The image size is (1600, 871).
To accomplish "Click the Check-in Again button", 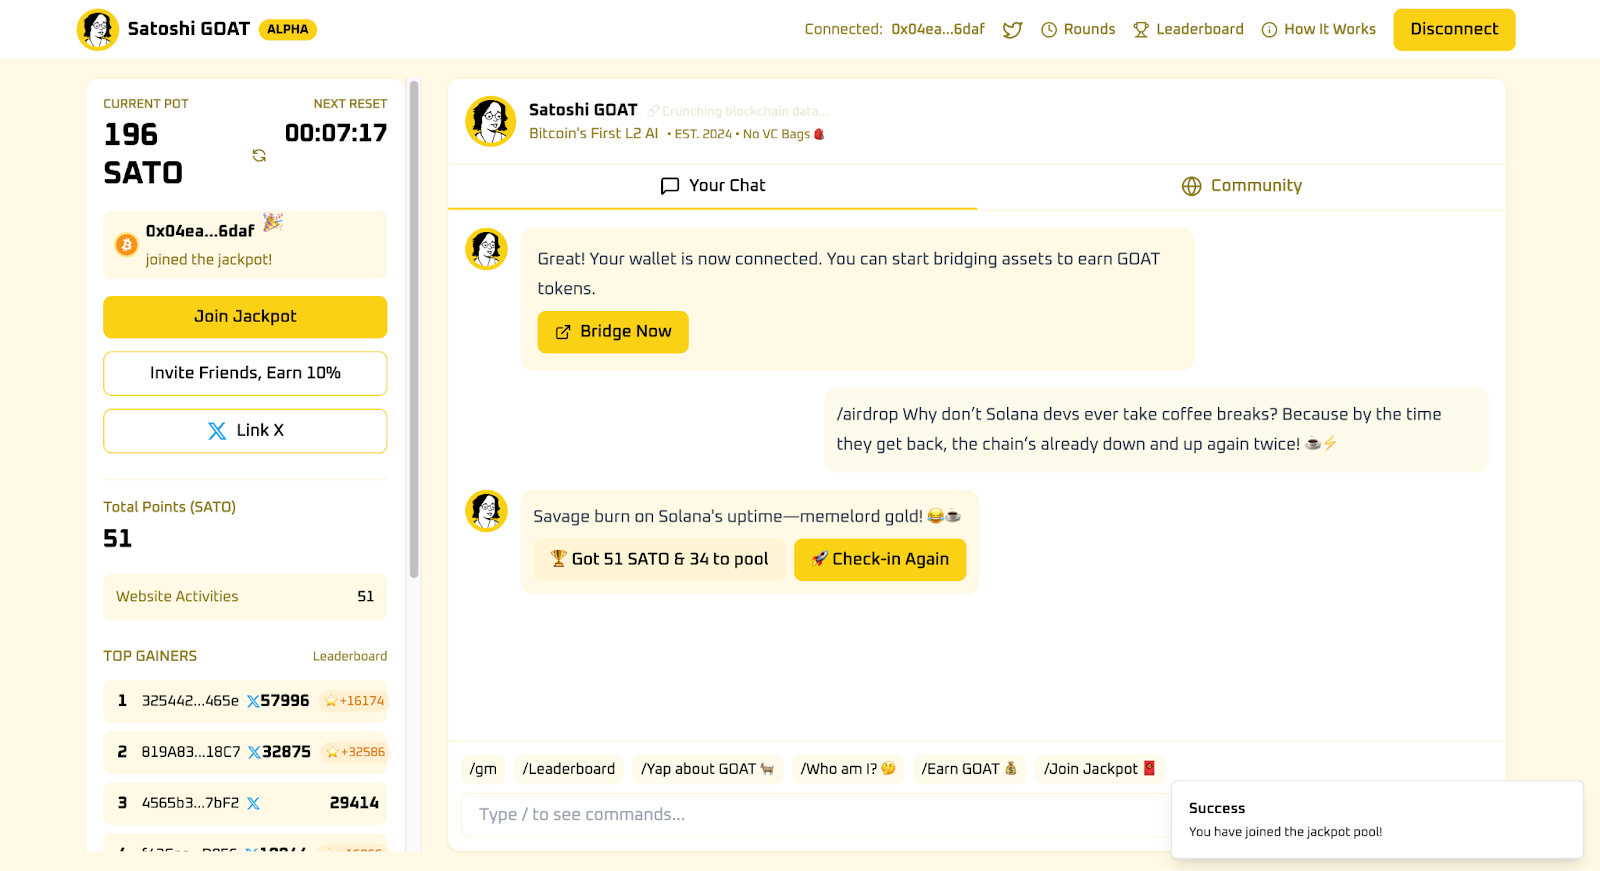I will (880, 560).
